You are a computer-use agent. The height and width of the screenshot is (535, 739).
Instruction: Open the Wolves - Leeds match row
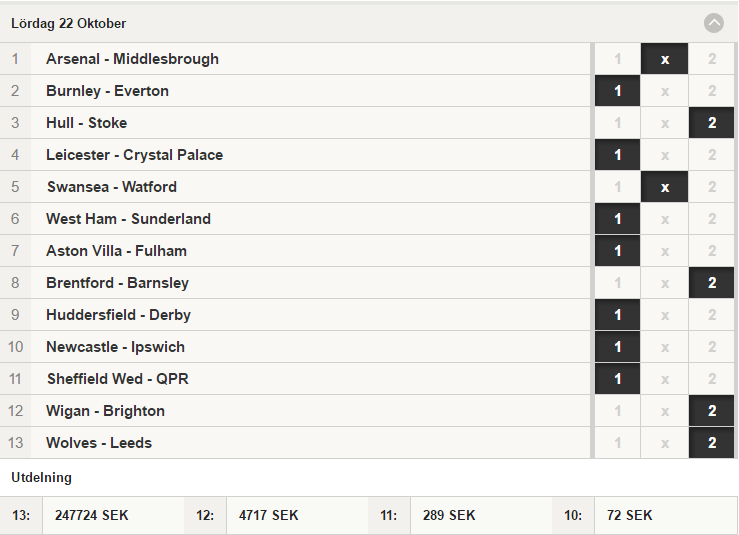pos(295,443)
